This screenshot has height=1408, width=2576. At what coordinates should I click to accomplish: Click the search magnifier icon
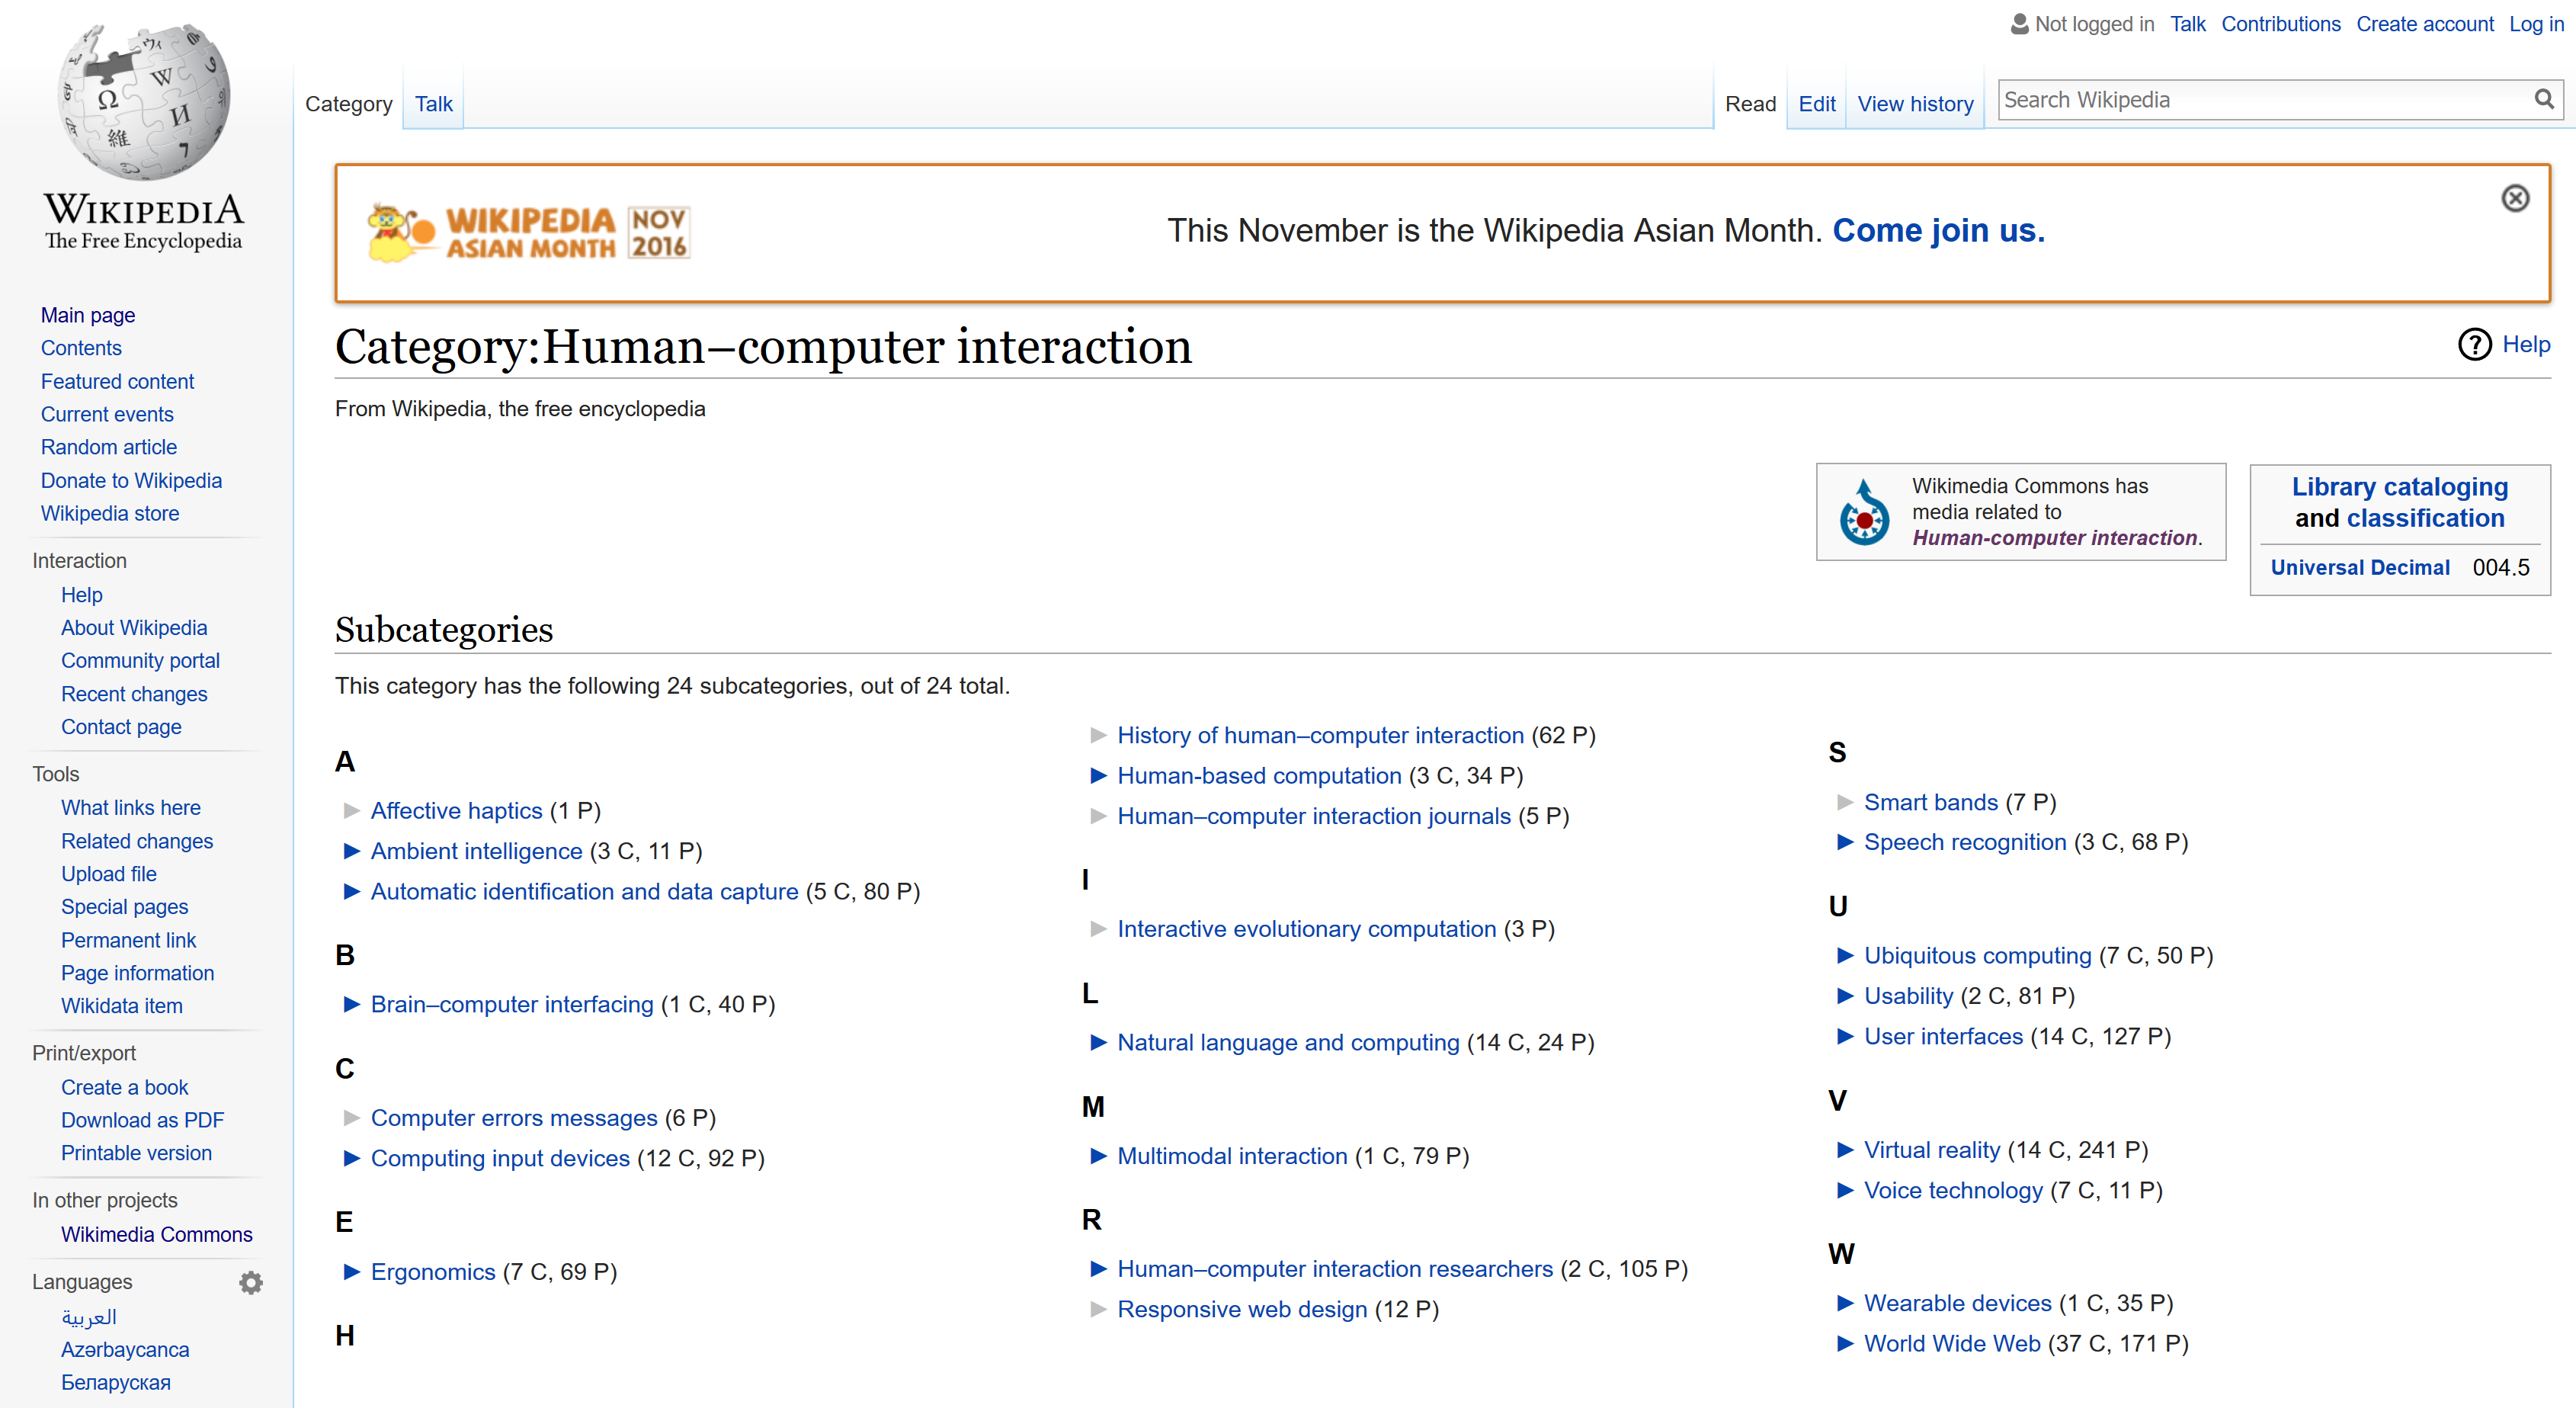coord(2544,99)
